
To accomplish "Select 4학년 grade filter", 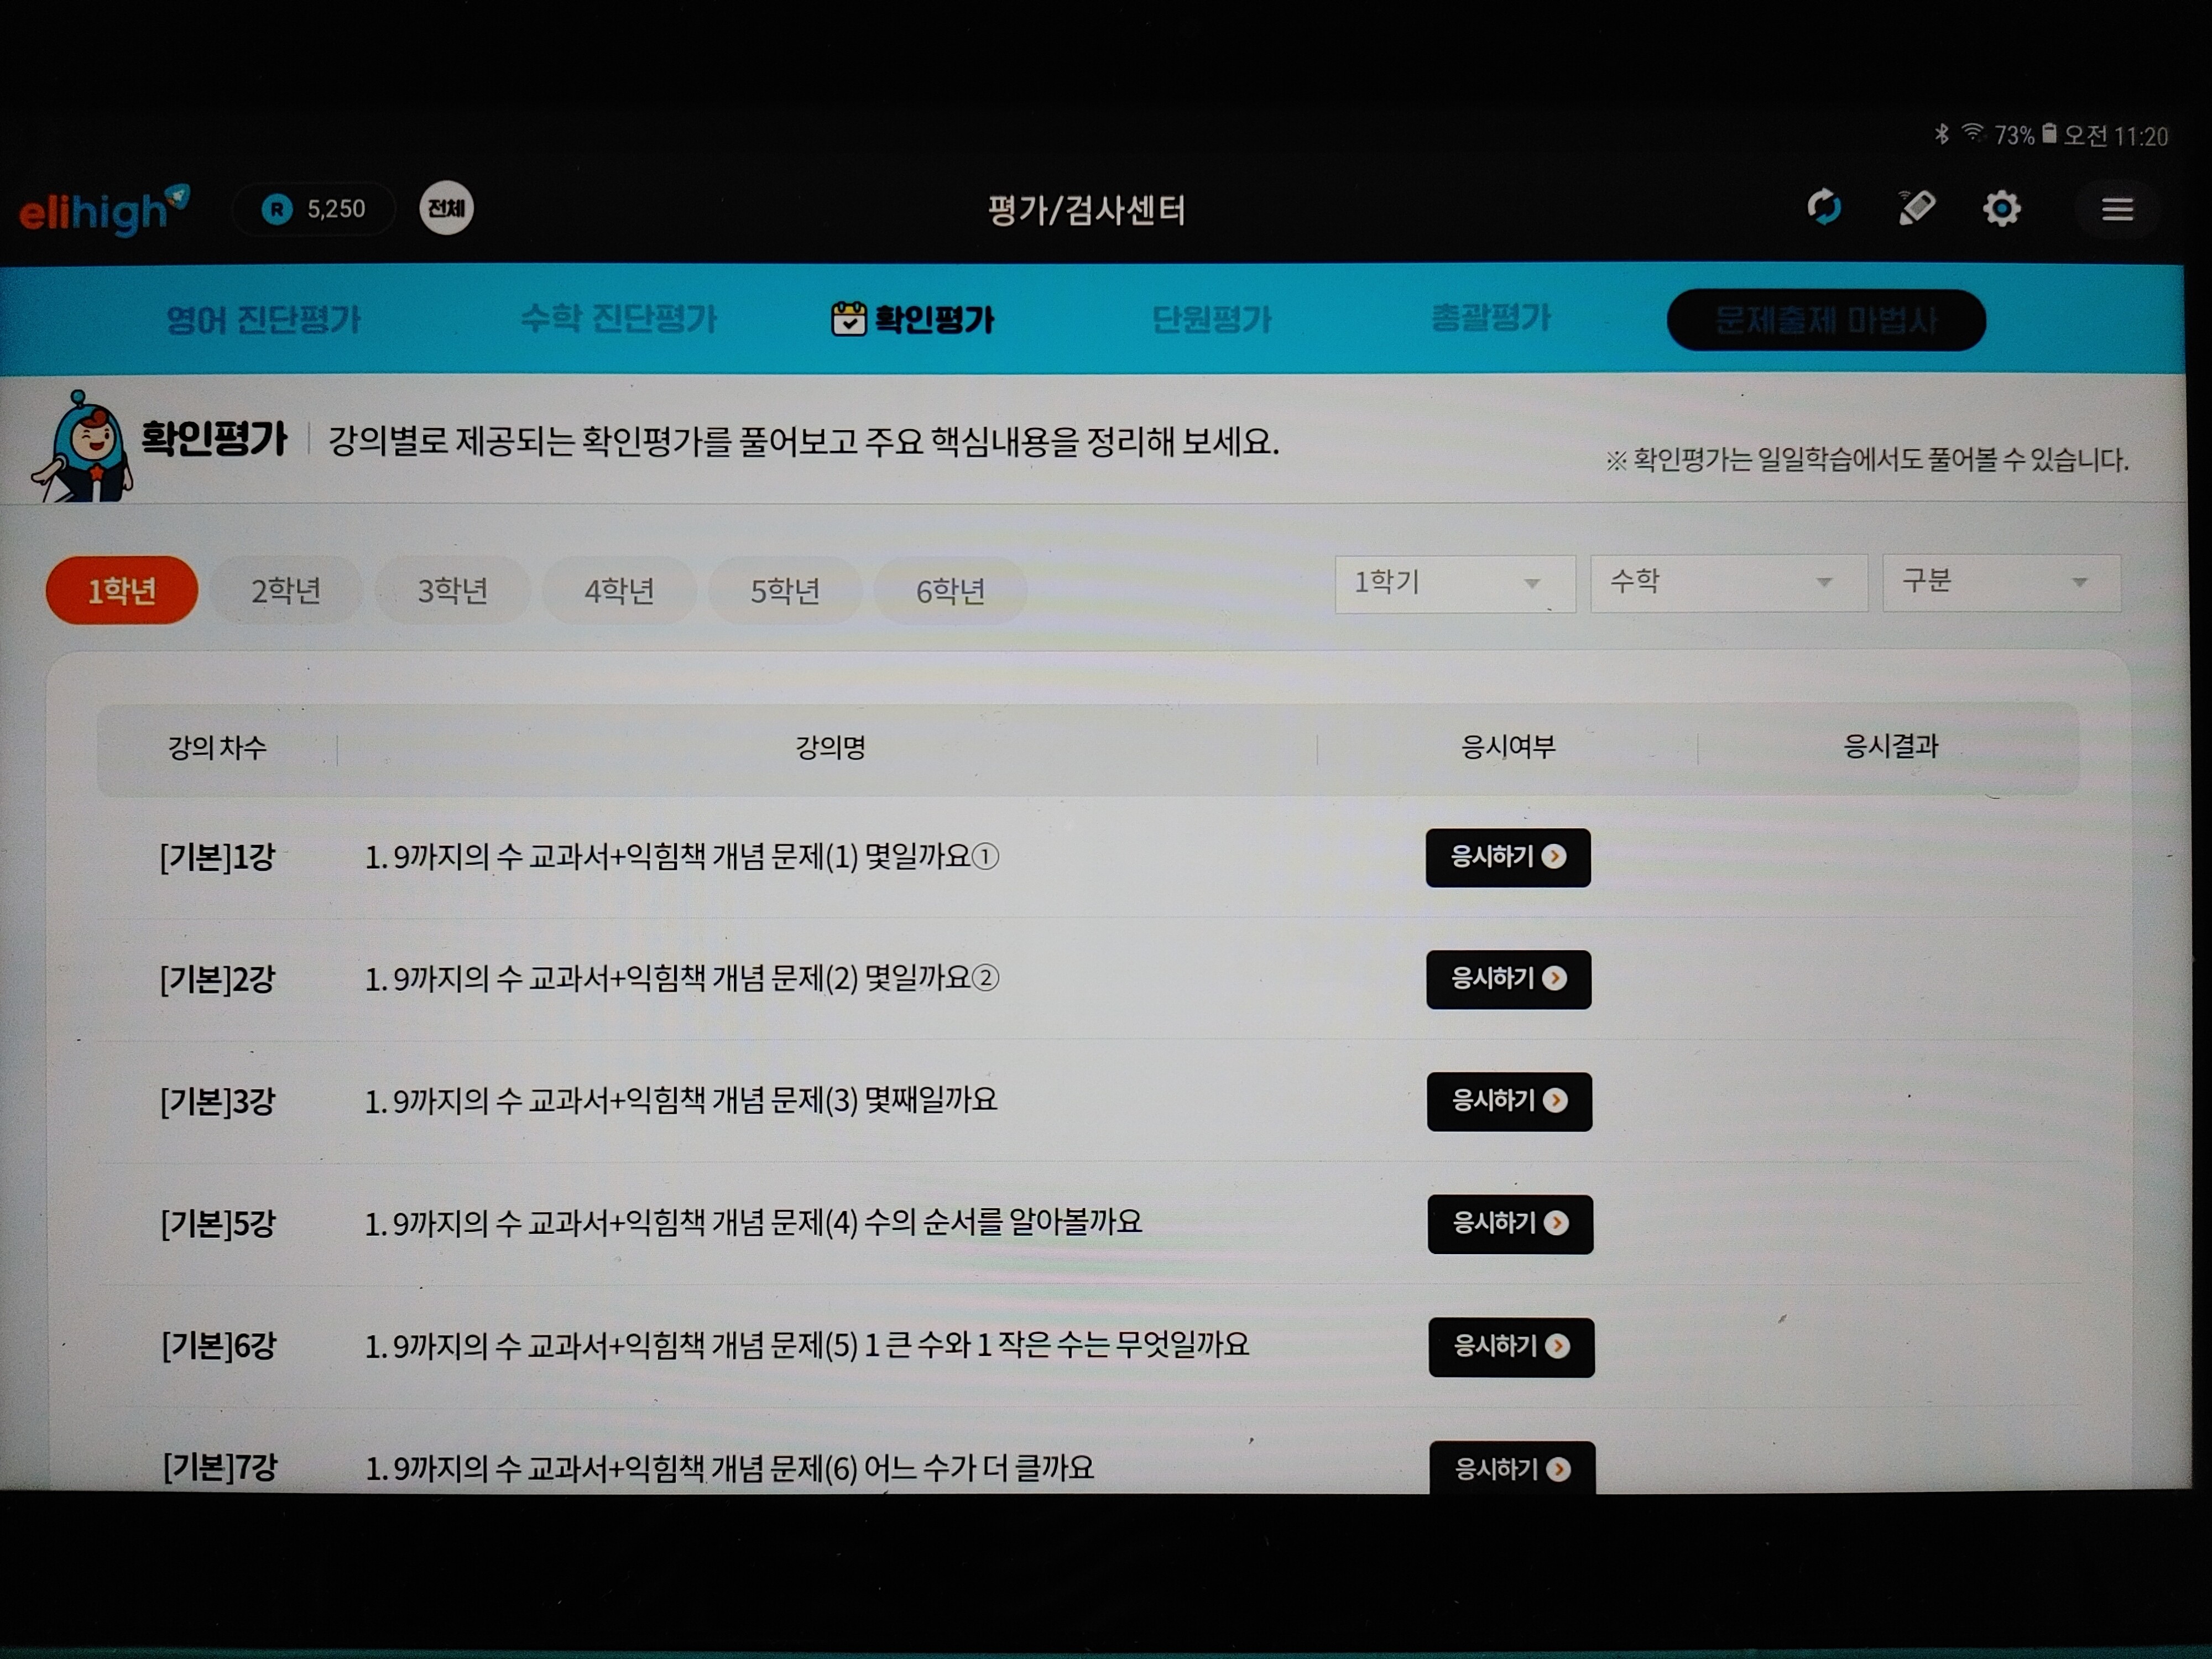I will [619, 591].
